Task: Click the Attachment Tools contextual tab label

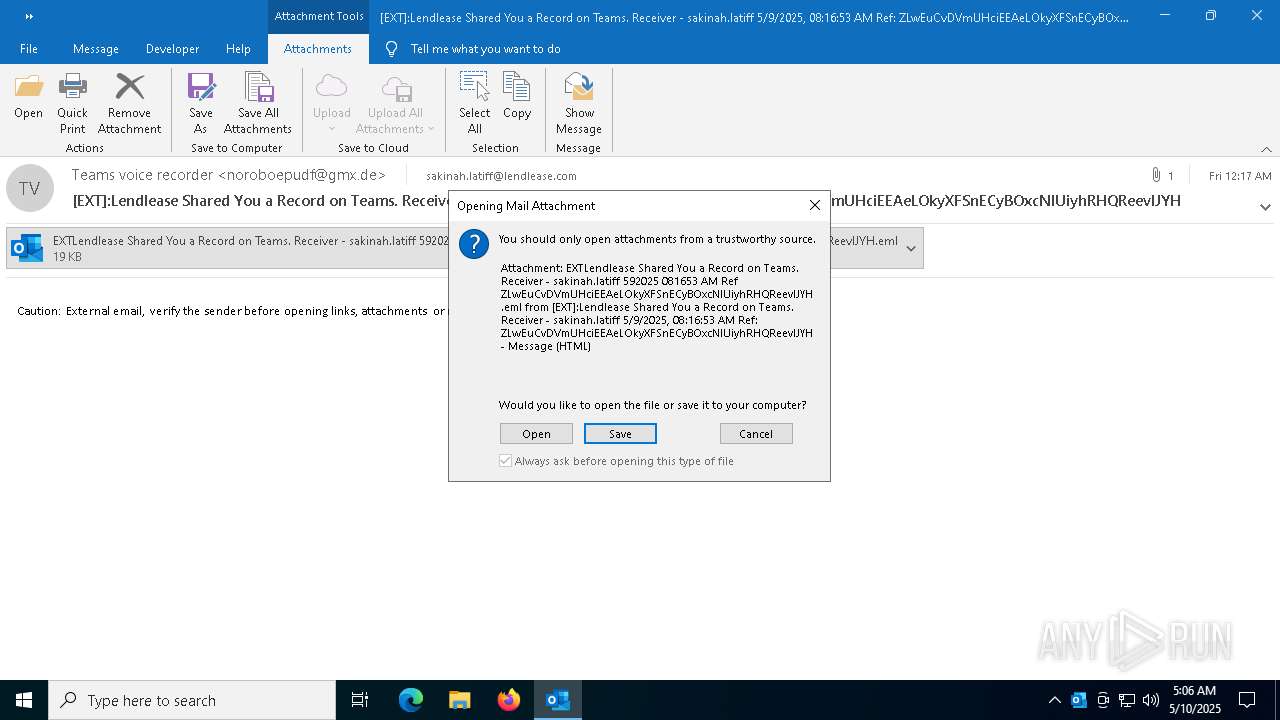Action: click(x=319, y=16)
